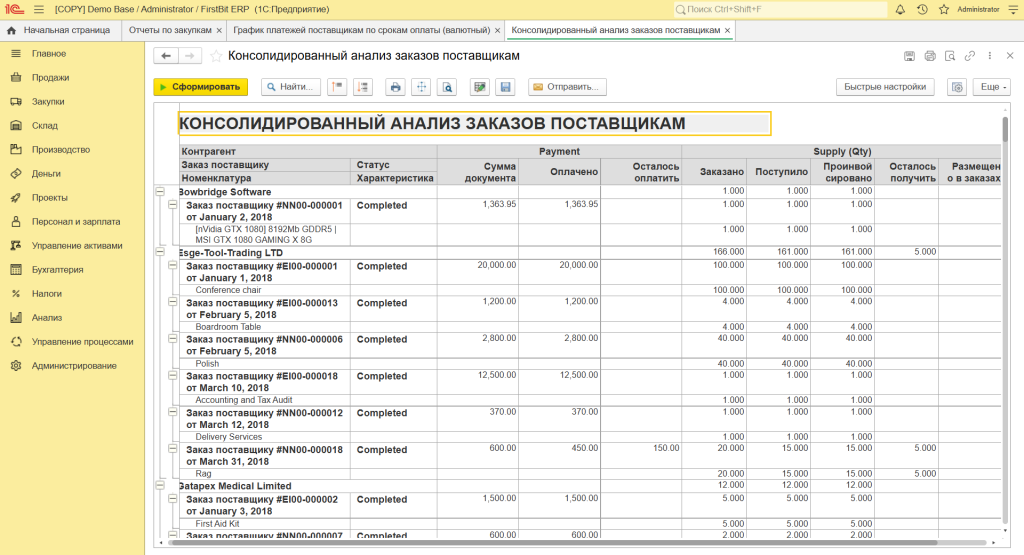Screen dimensions: 1024x555
Task: Collapse order #EI00-000001 from January 1
Action: (x=172, y=265)
